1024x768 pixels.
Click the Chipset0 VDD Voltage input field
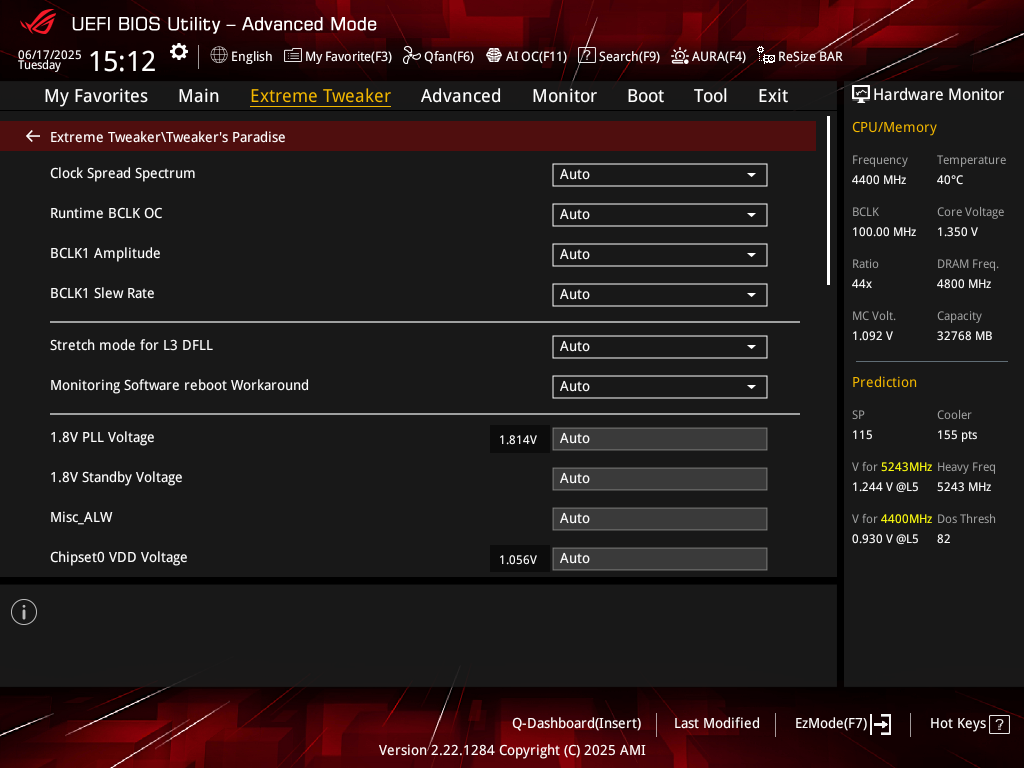pos(660,558)
